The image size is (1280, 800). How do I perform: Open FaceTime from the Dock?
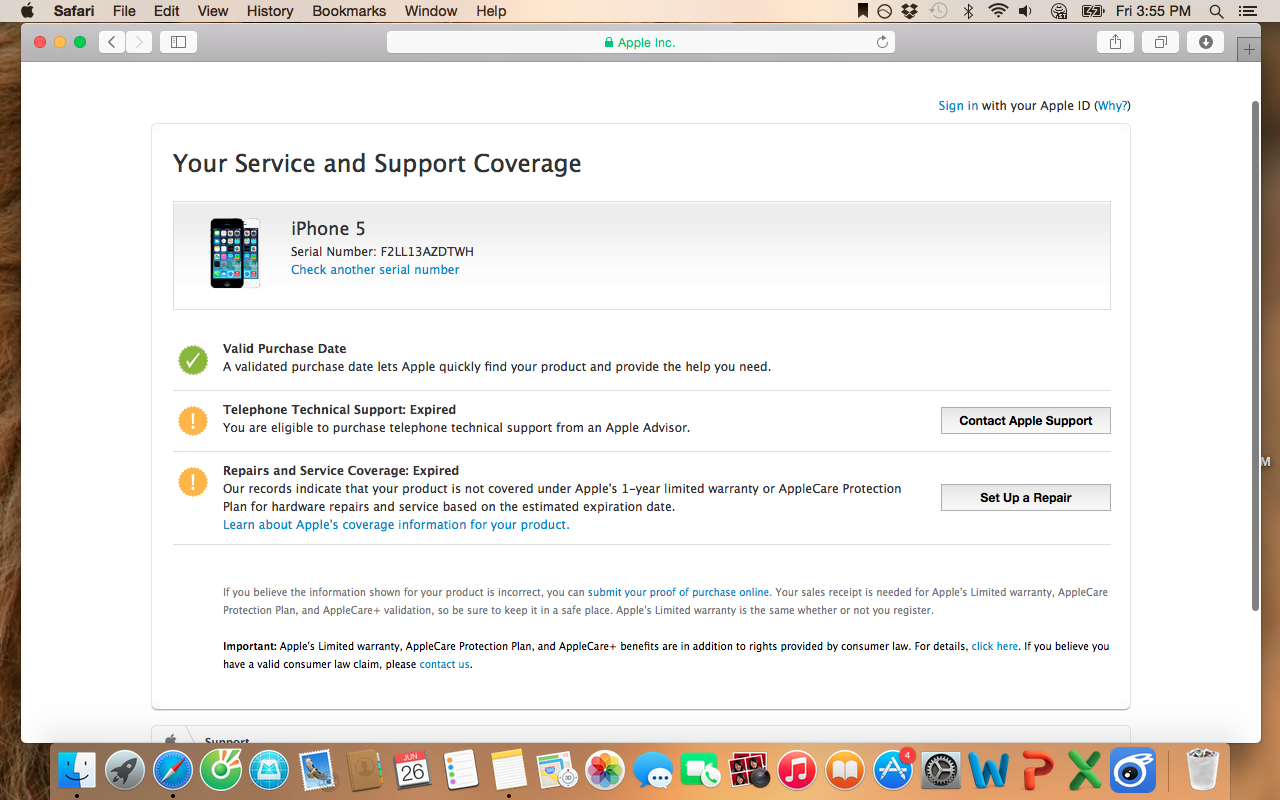[701, 771]
